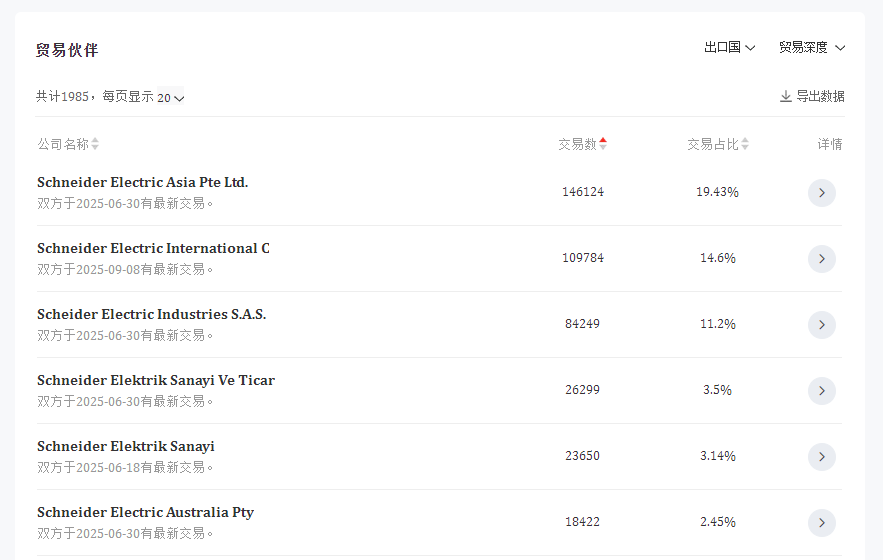Open Schneider Electric Australia Pty company name
The image size is (883, 560).
coord(145,512)
